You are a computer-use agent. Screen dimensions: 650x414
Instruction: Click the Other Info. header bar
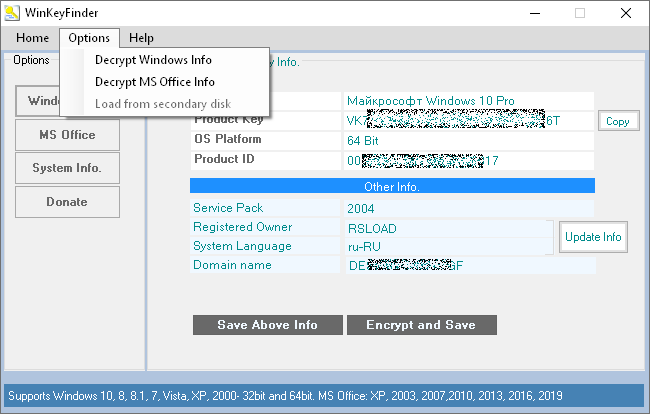tap(392, 186)
